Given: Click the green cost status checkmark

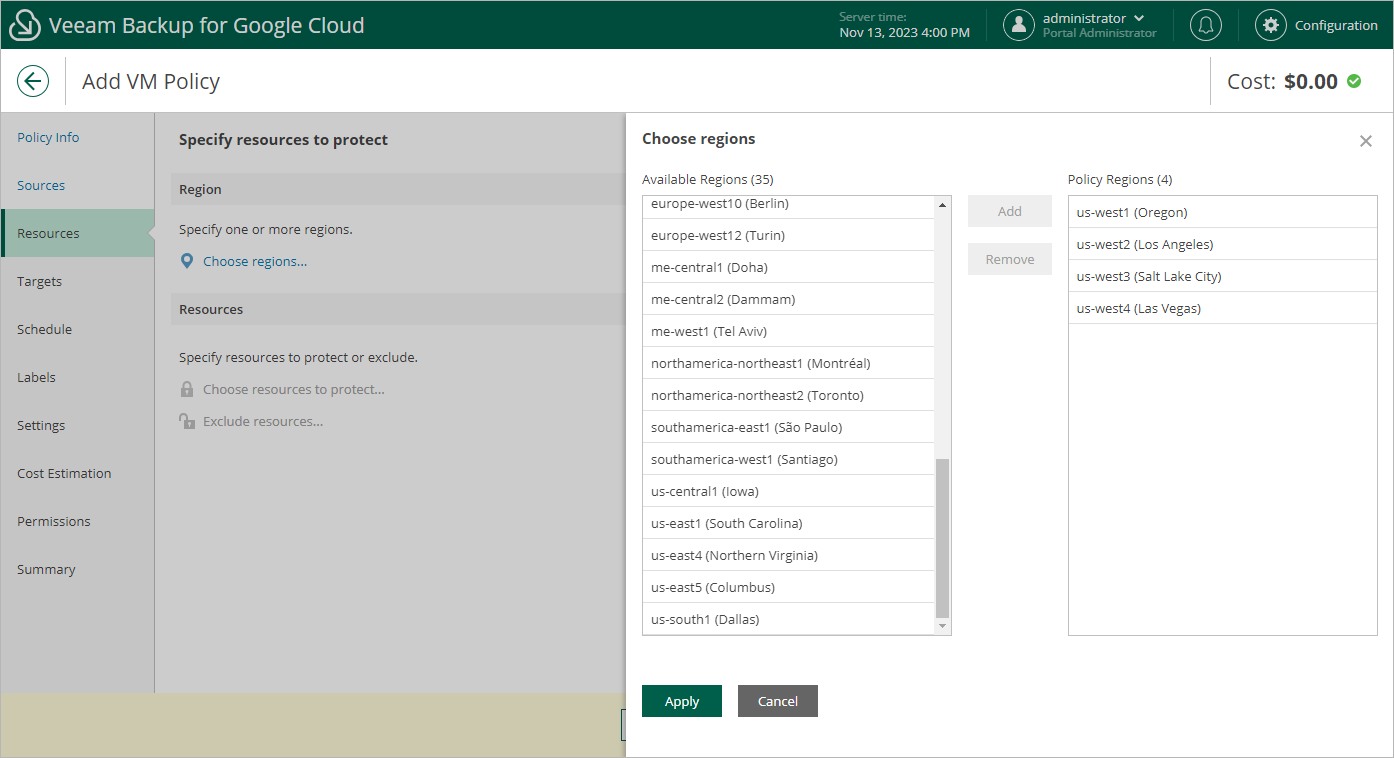Looking at the screenshot, I should click(x=1354, y=81).
